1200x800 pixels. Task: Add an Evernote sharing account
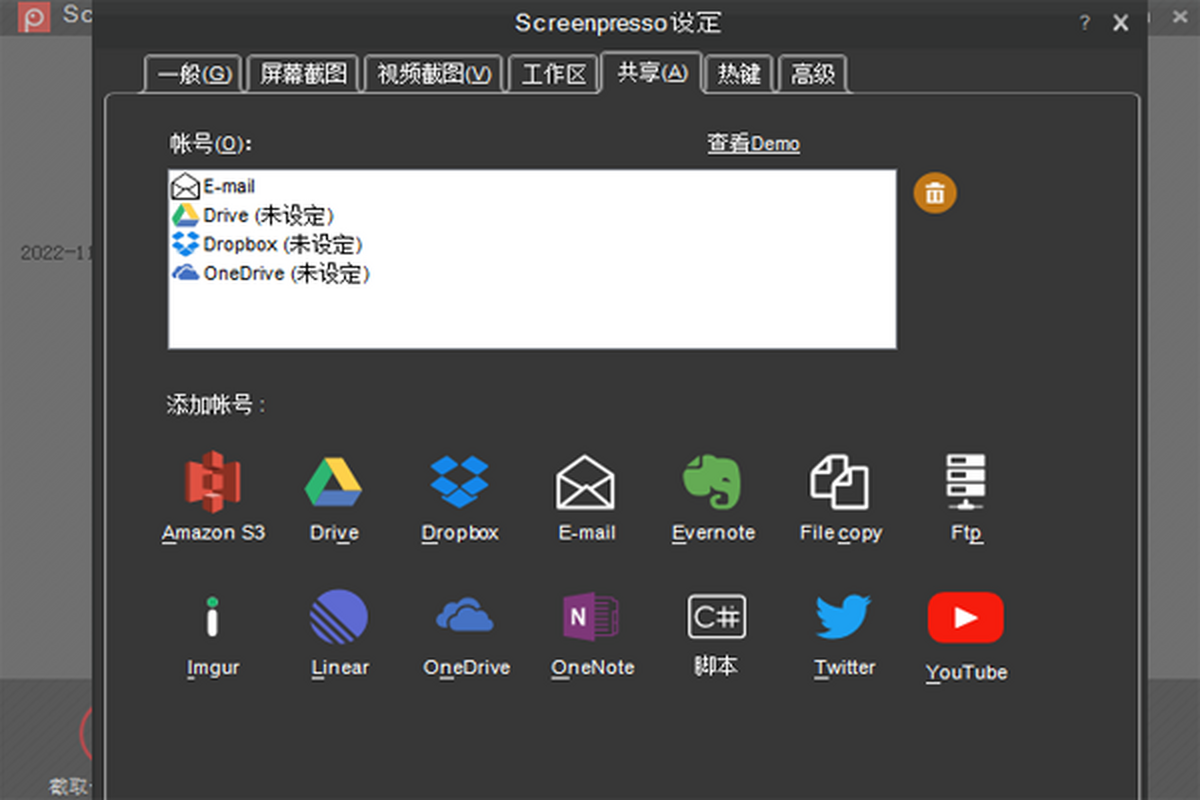coord(712,482)
